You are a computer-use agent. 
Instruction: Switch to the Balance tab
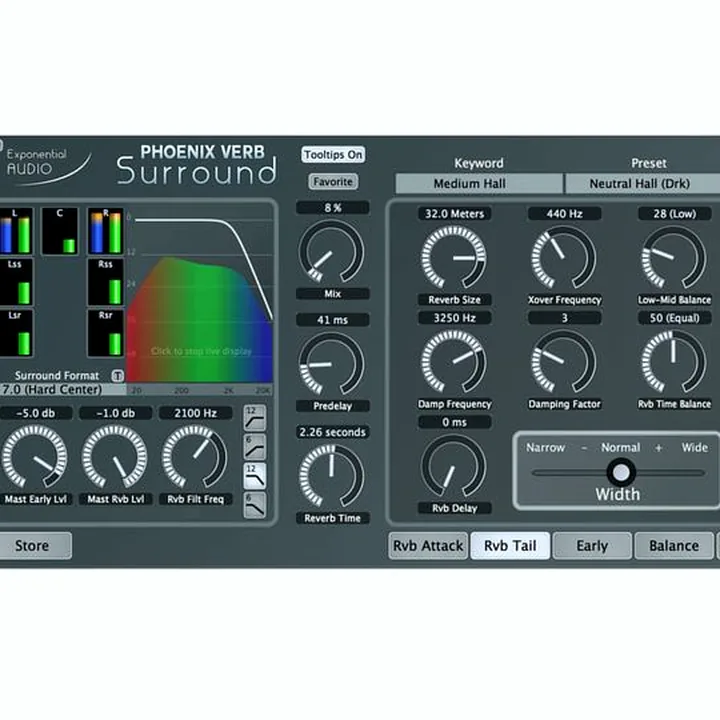[674, 546]
